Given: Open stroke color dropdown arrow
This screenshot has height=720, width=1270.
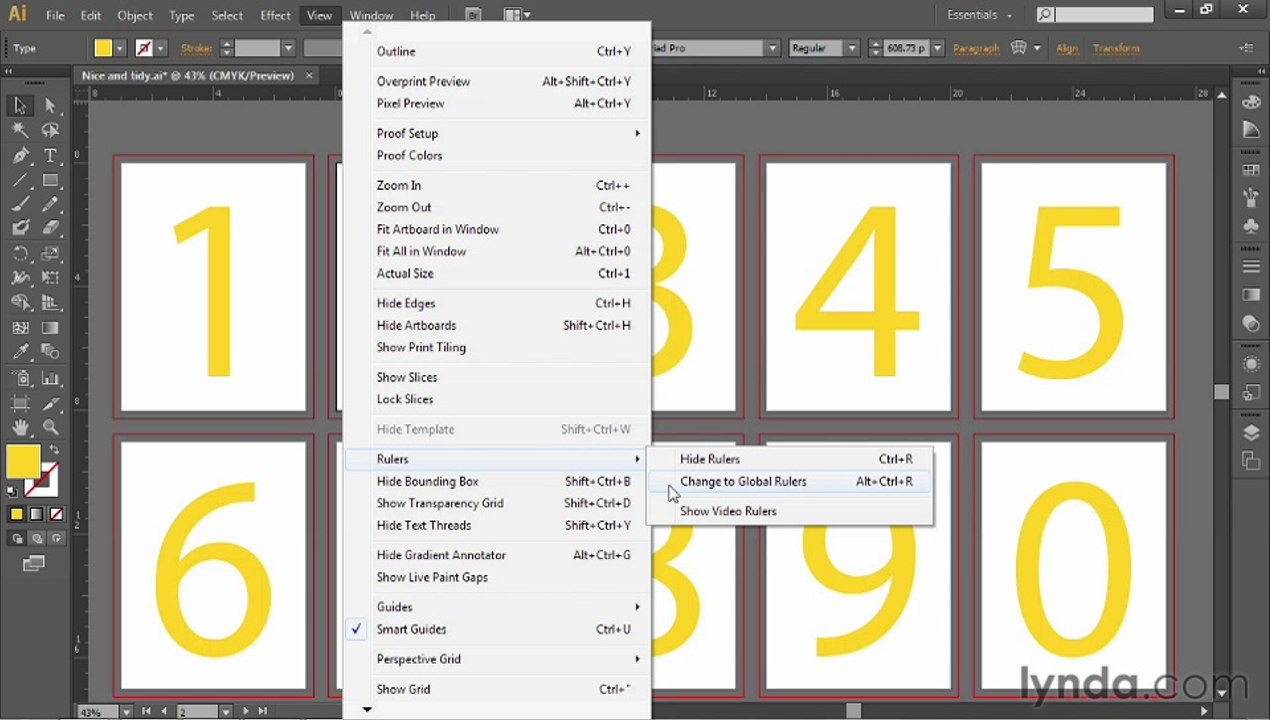Looking at the screenshot, I should (x=160, y=48).
